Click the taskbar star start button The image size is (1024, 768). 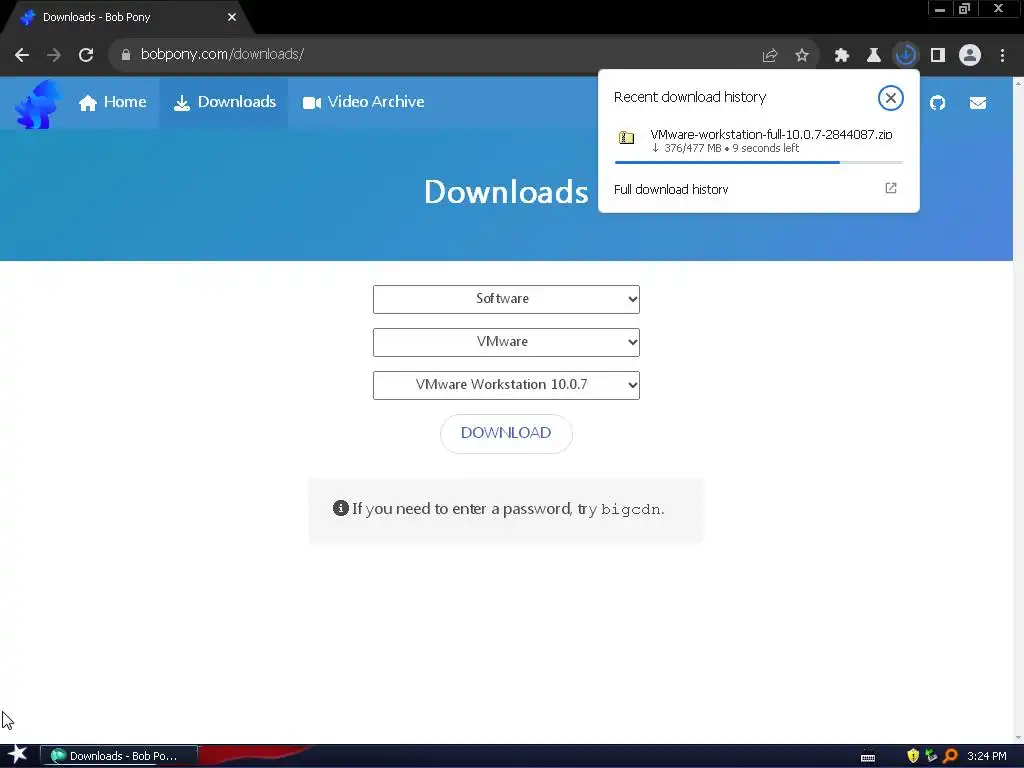tap(17, 755)
